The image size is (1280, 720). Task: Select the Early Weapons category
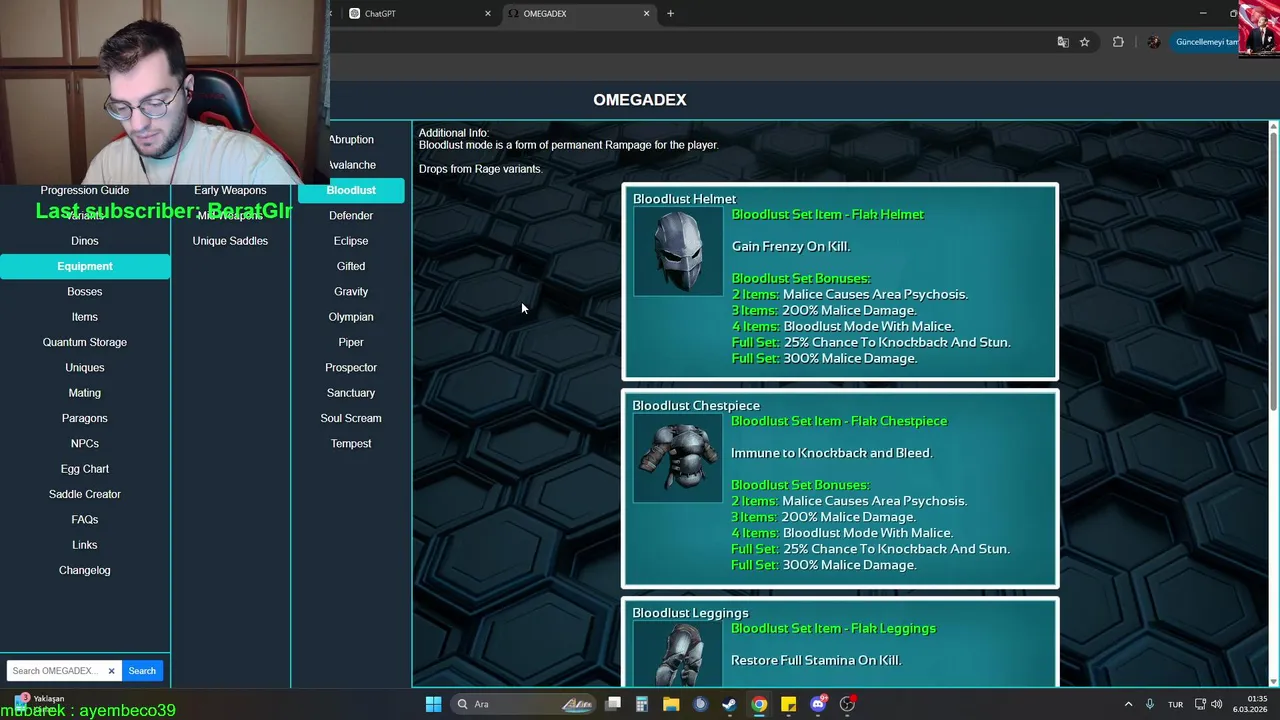[x=230, y=190]
